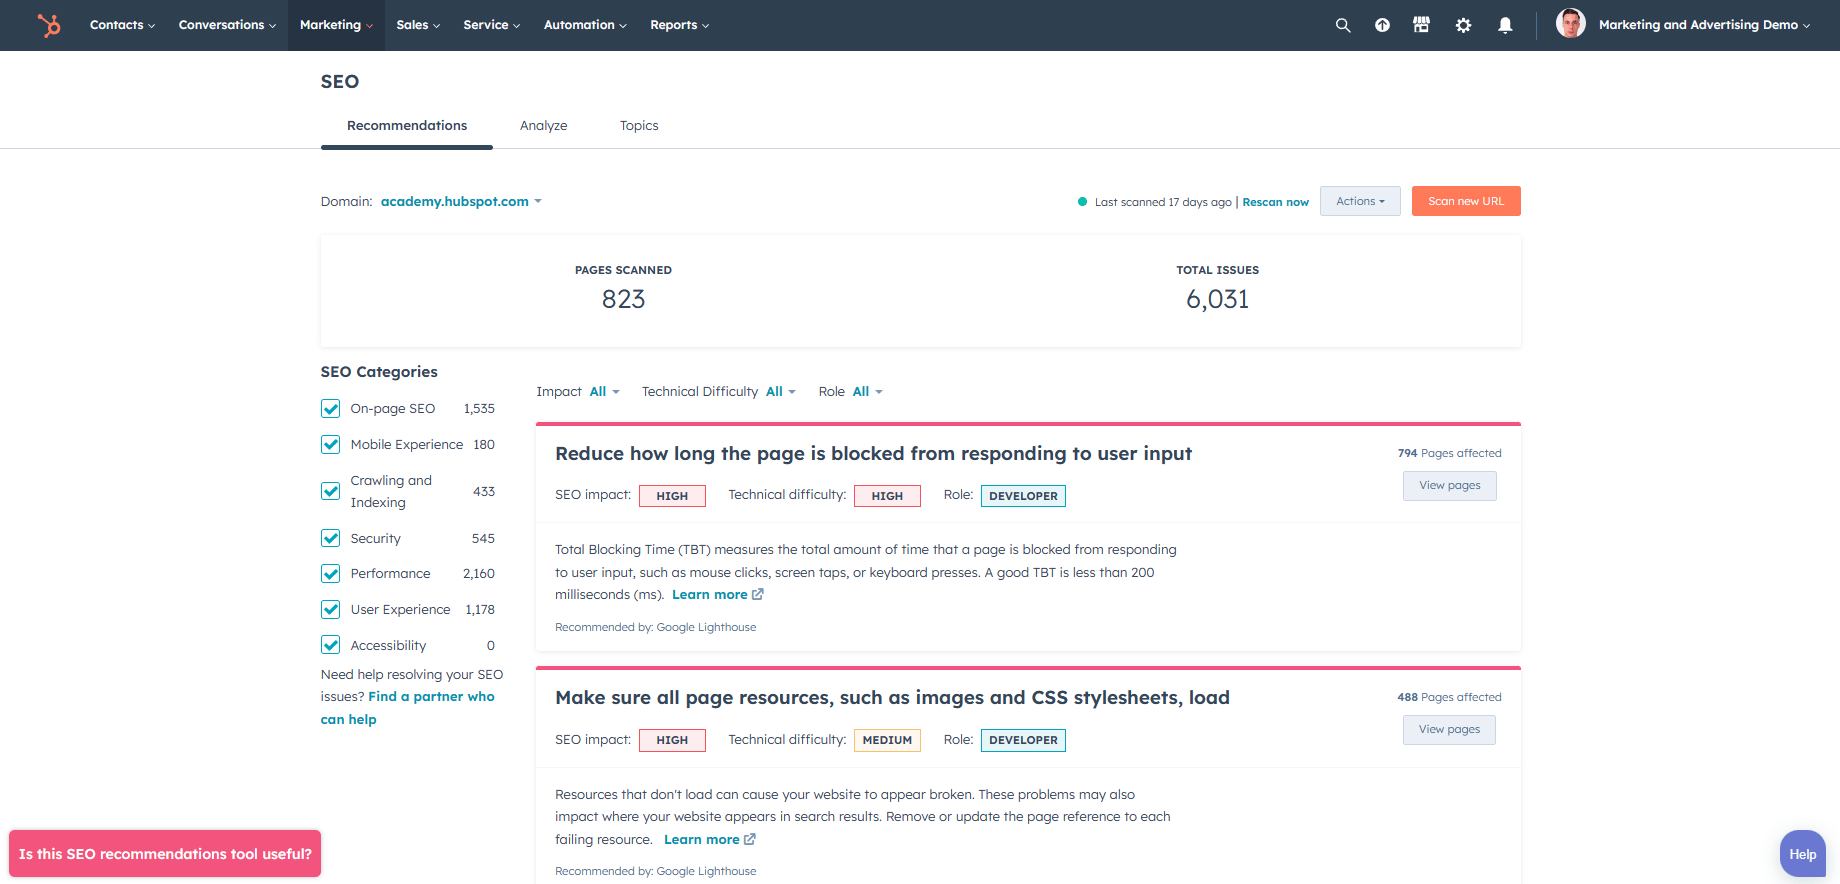Uncheck the Crawling and Indexing category
This screenshot has height=884, width=1840.
[x=331, y=491]
